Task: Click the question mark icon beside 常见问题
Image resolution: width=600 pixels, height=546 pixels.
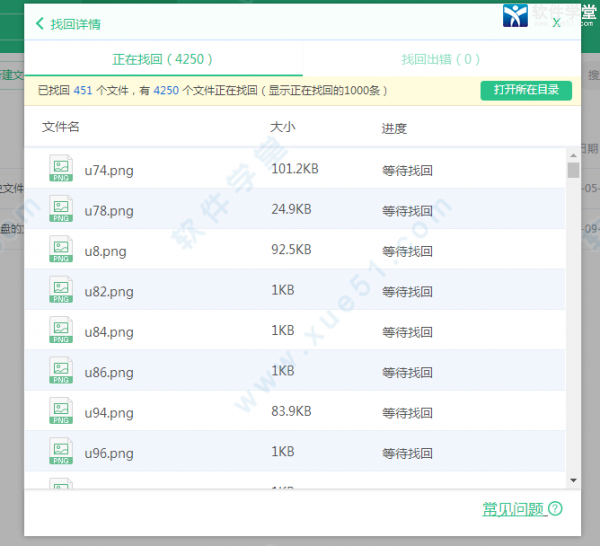Action: (x=555, y=509)
